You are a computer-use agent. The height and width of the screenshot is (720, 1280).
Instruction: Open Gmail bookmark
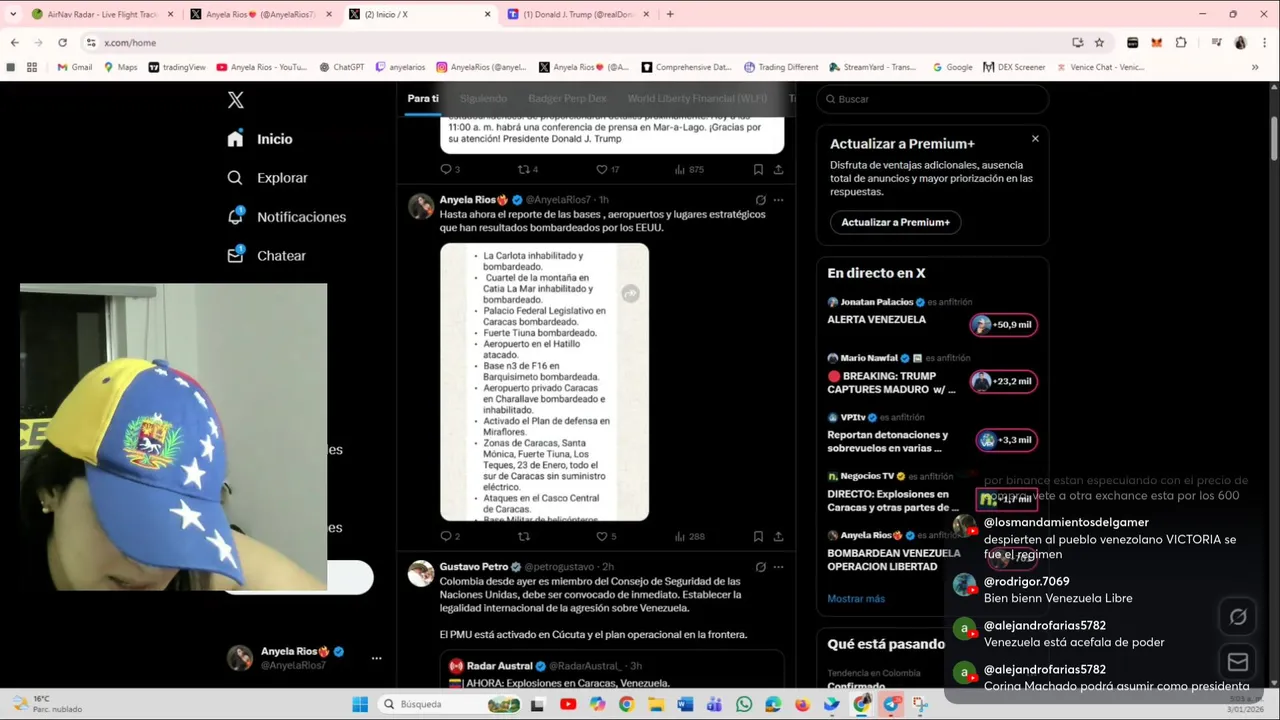75,67
